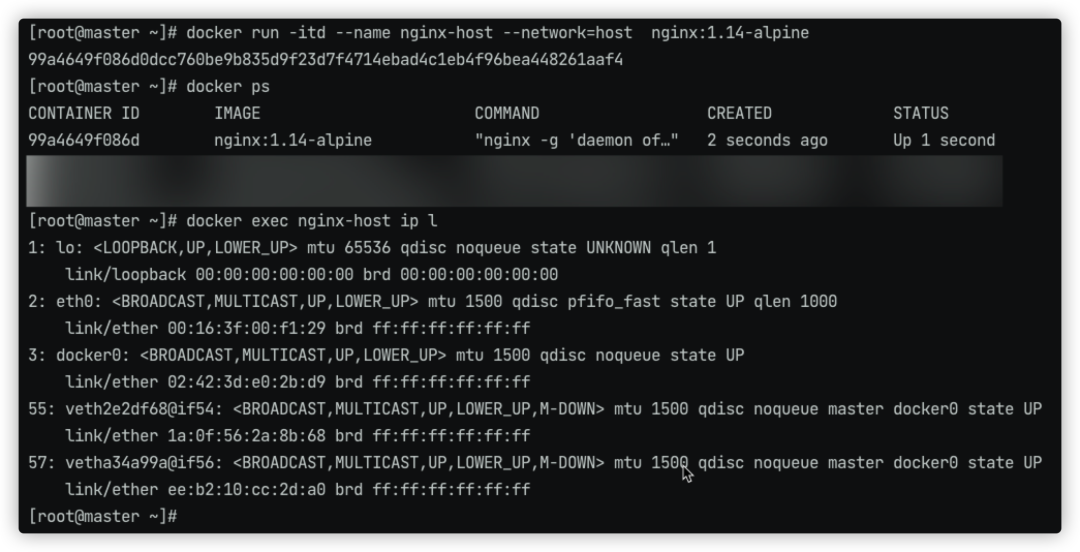The width and height of the screenshot is (1080, 552).
Task: Click the IMAGE column header
Action: (x=237, y=114)
